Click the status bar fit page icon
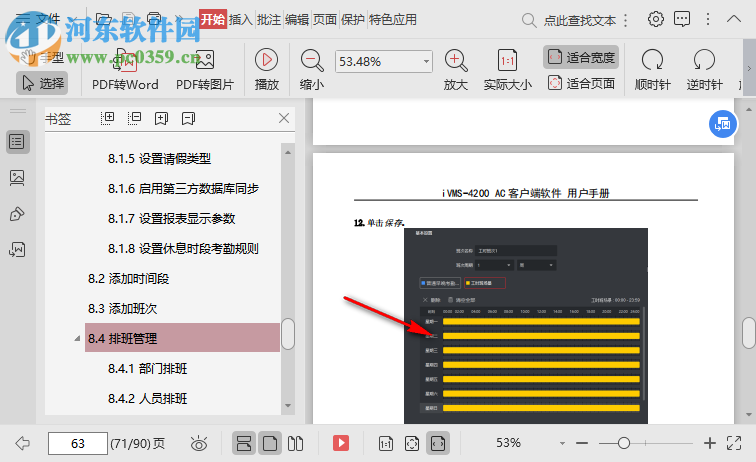Viewport: 756px width, 462px height. [412, 443]
